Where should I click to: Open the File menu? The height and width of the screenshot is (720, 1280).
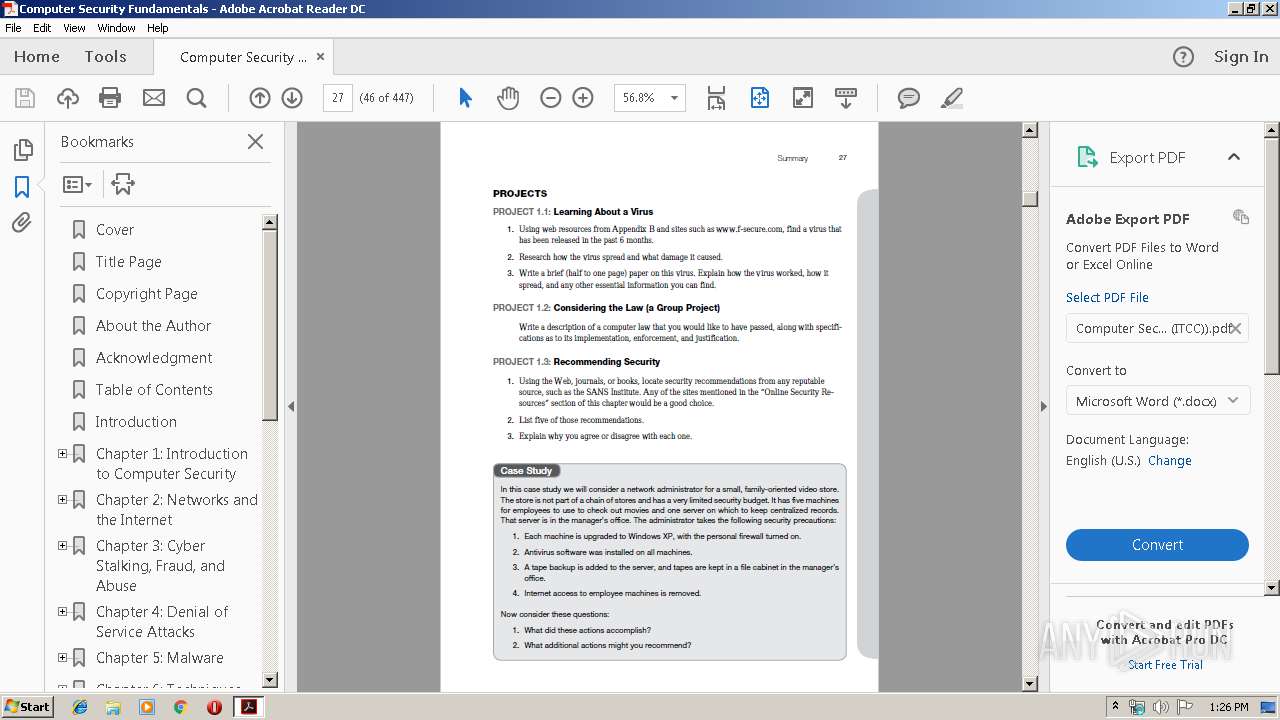(13, 28)
